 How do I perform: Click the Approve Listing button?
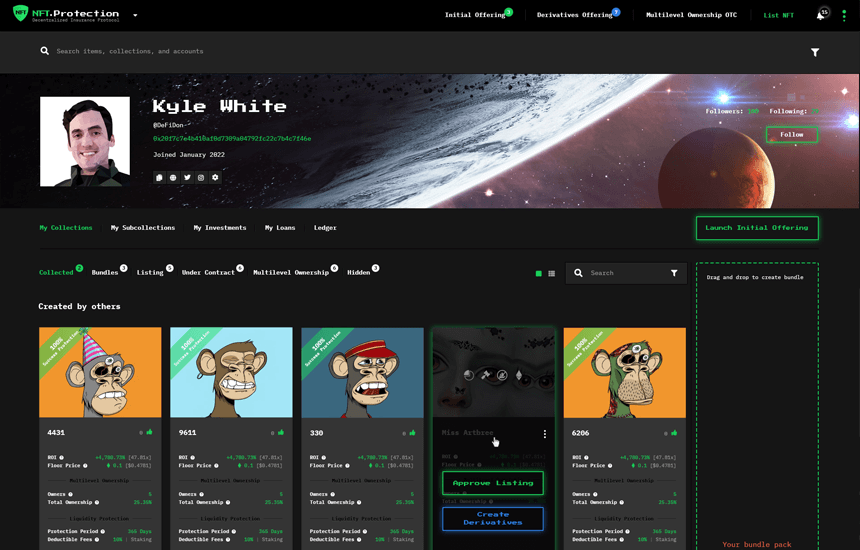(x=493, y=483)
